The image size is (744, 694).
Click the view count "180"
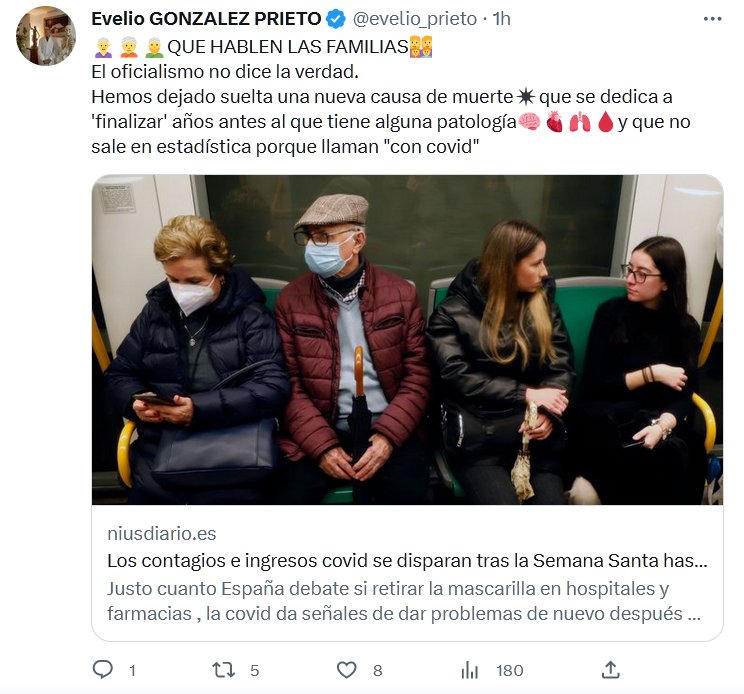(x=509, y=670)
